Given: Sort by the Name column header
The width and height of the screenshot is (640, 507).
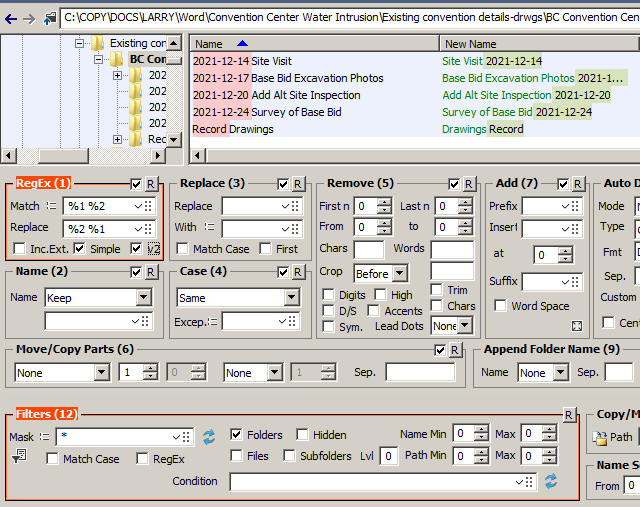Looking at the screenshot, I should (x=314, y=43).
